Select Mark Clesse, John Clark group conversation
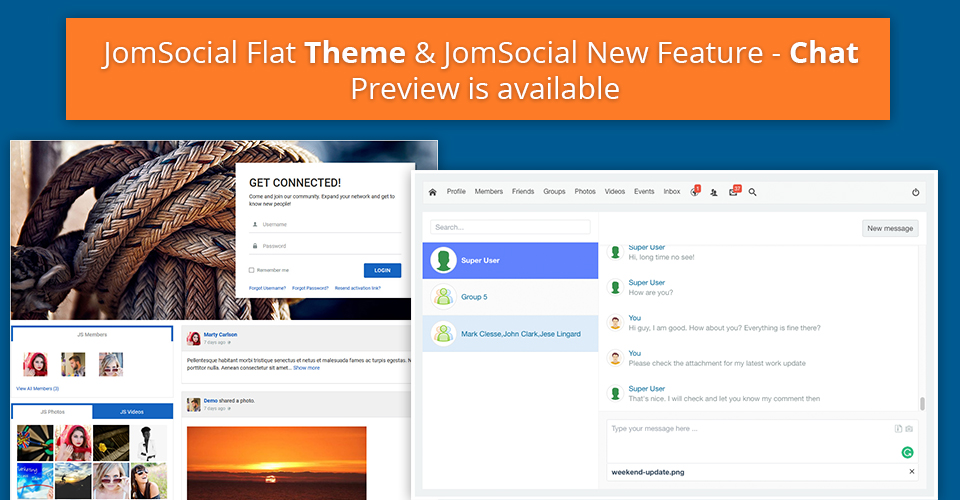This screenshot has width=960, height=500. point(510,334)
